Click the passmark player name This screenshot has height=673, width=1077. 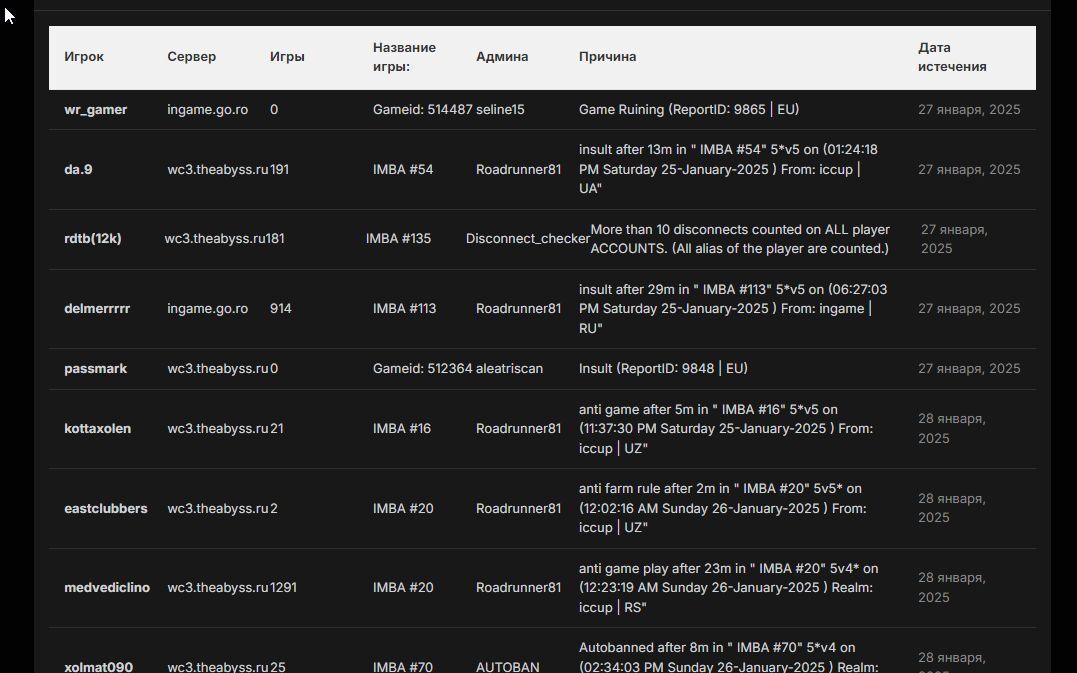[95, 369]
